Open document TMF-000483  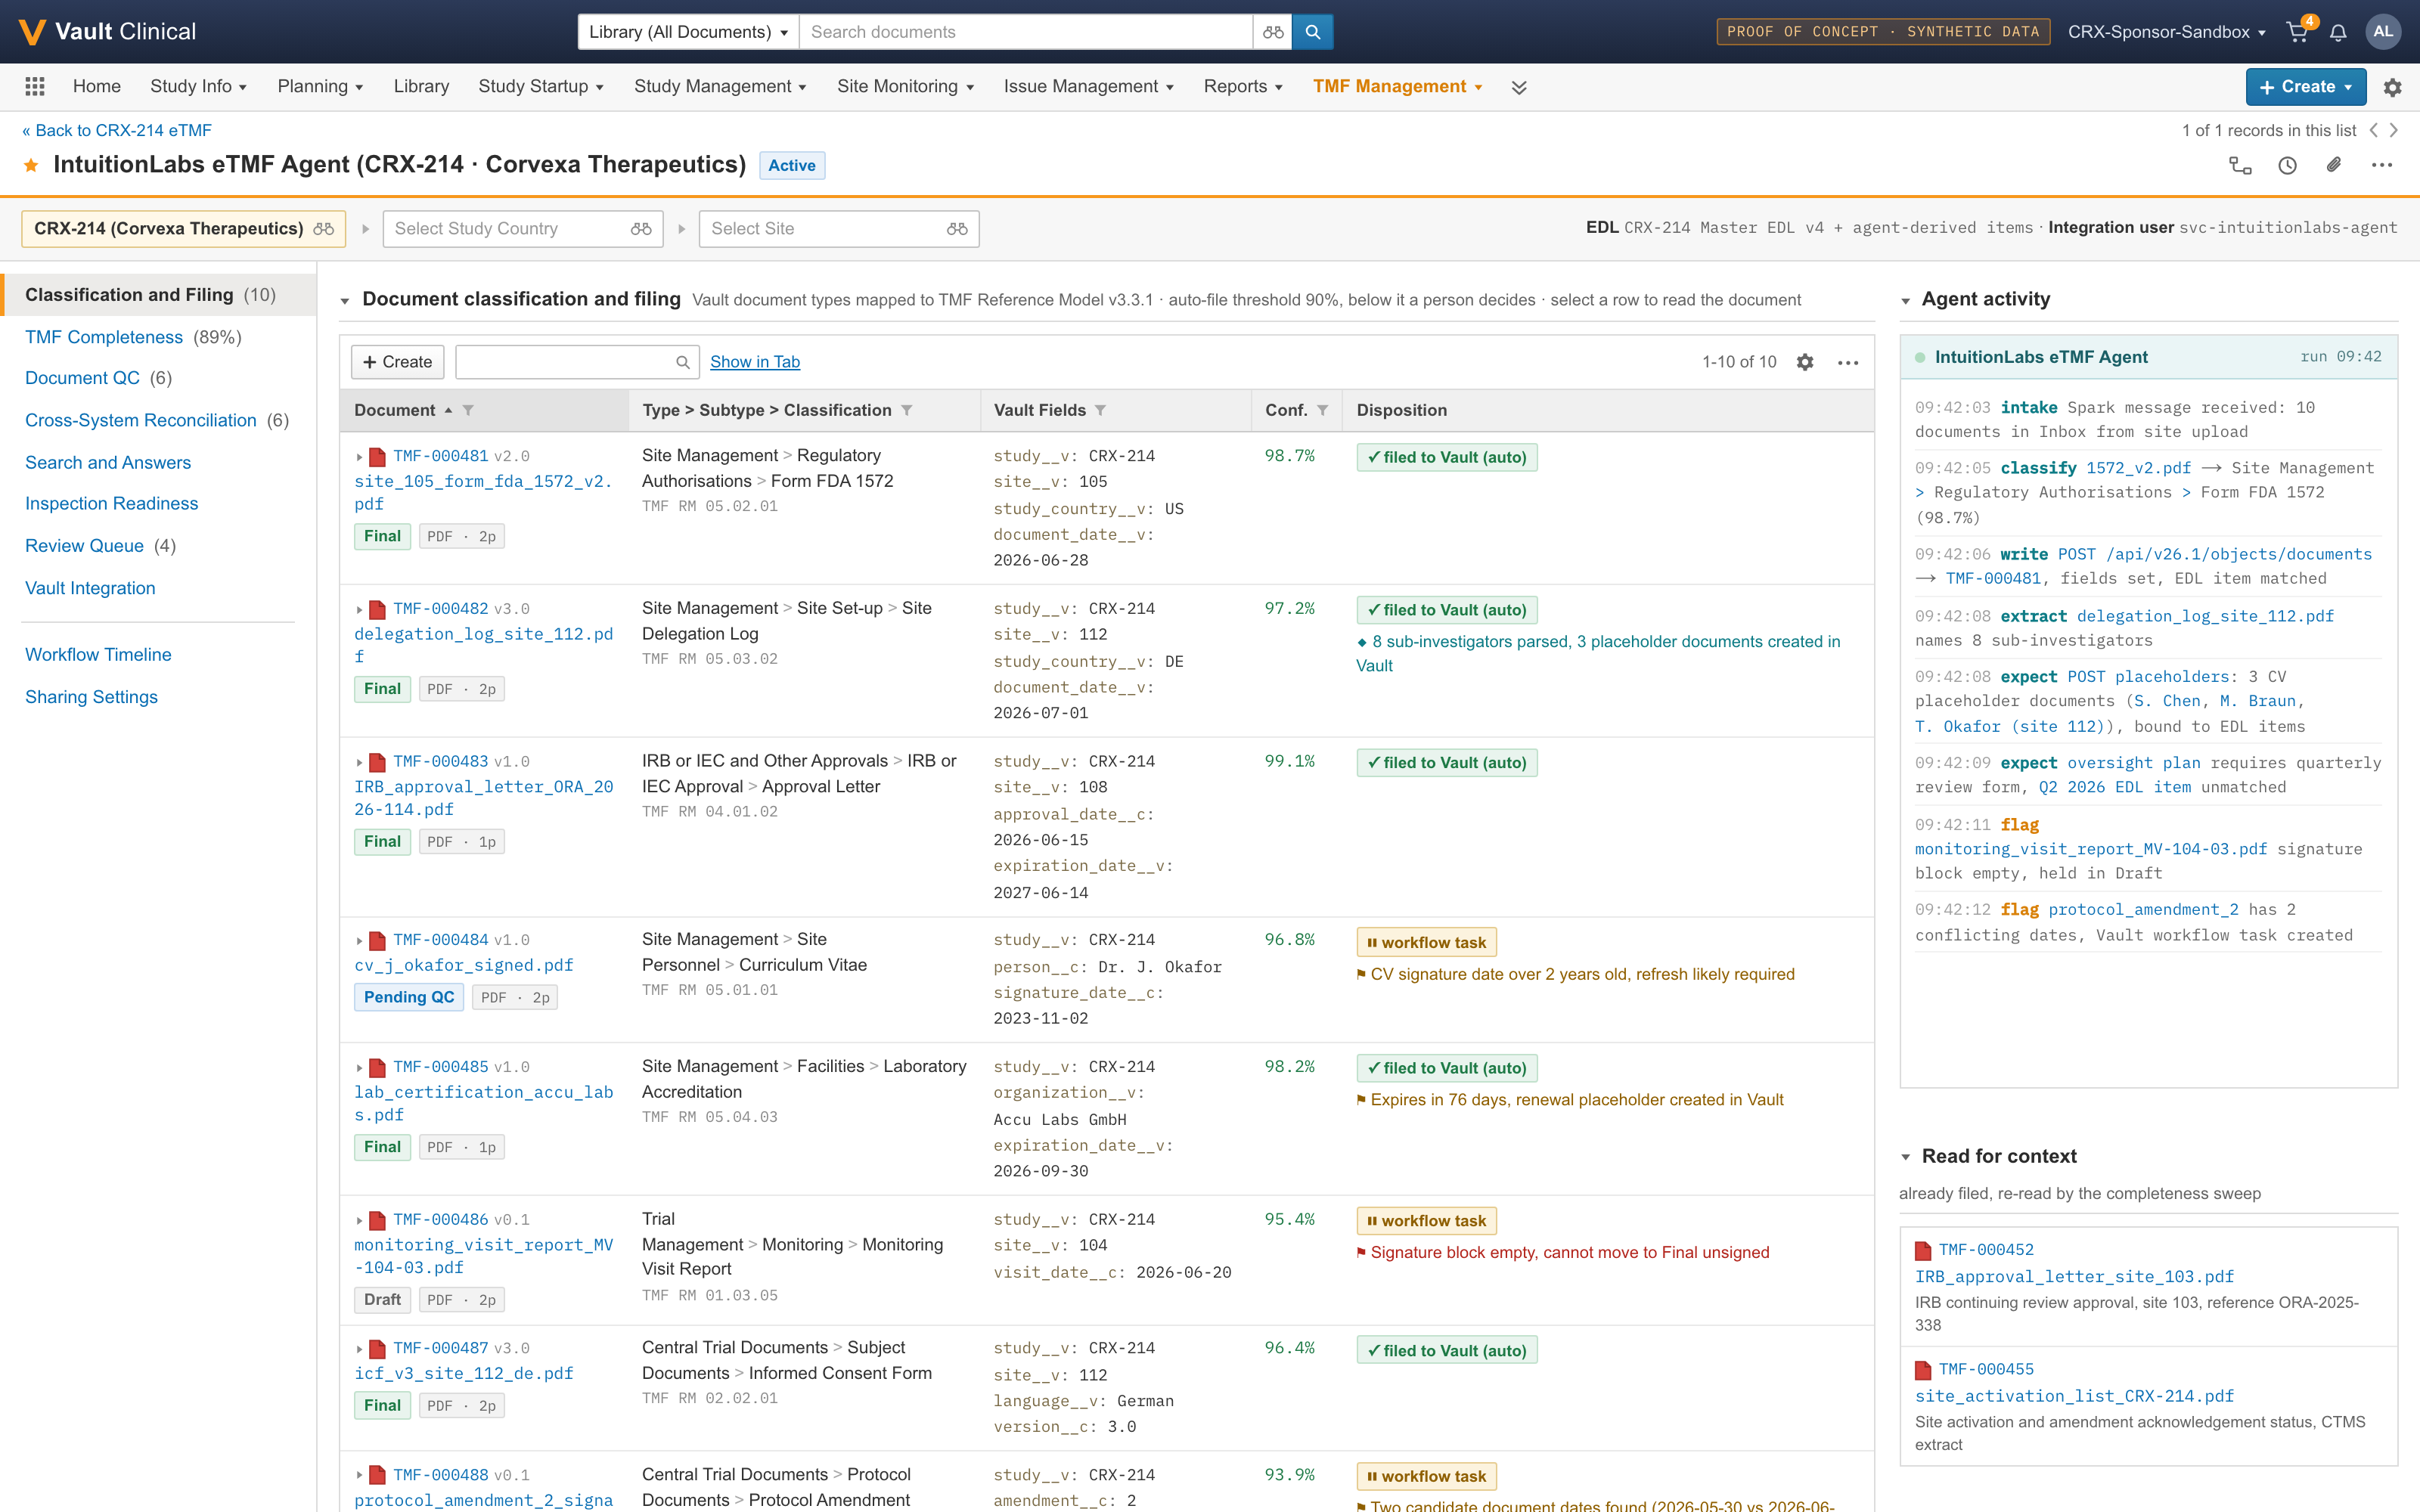click(x=441, y=762)
